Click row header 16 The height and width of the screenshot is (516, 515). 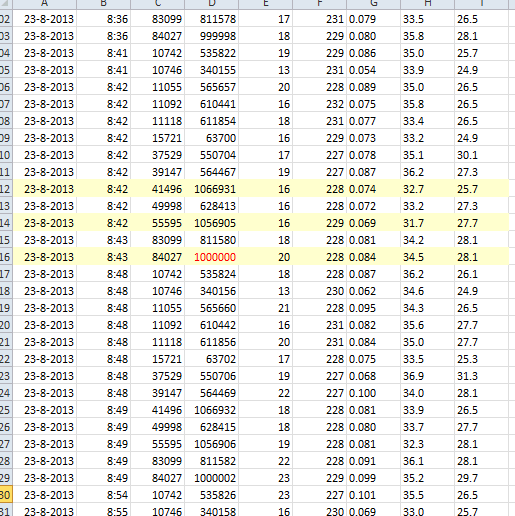6,257
